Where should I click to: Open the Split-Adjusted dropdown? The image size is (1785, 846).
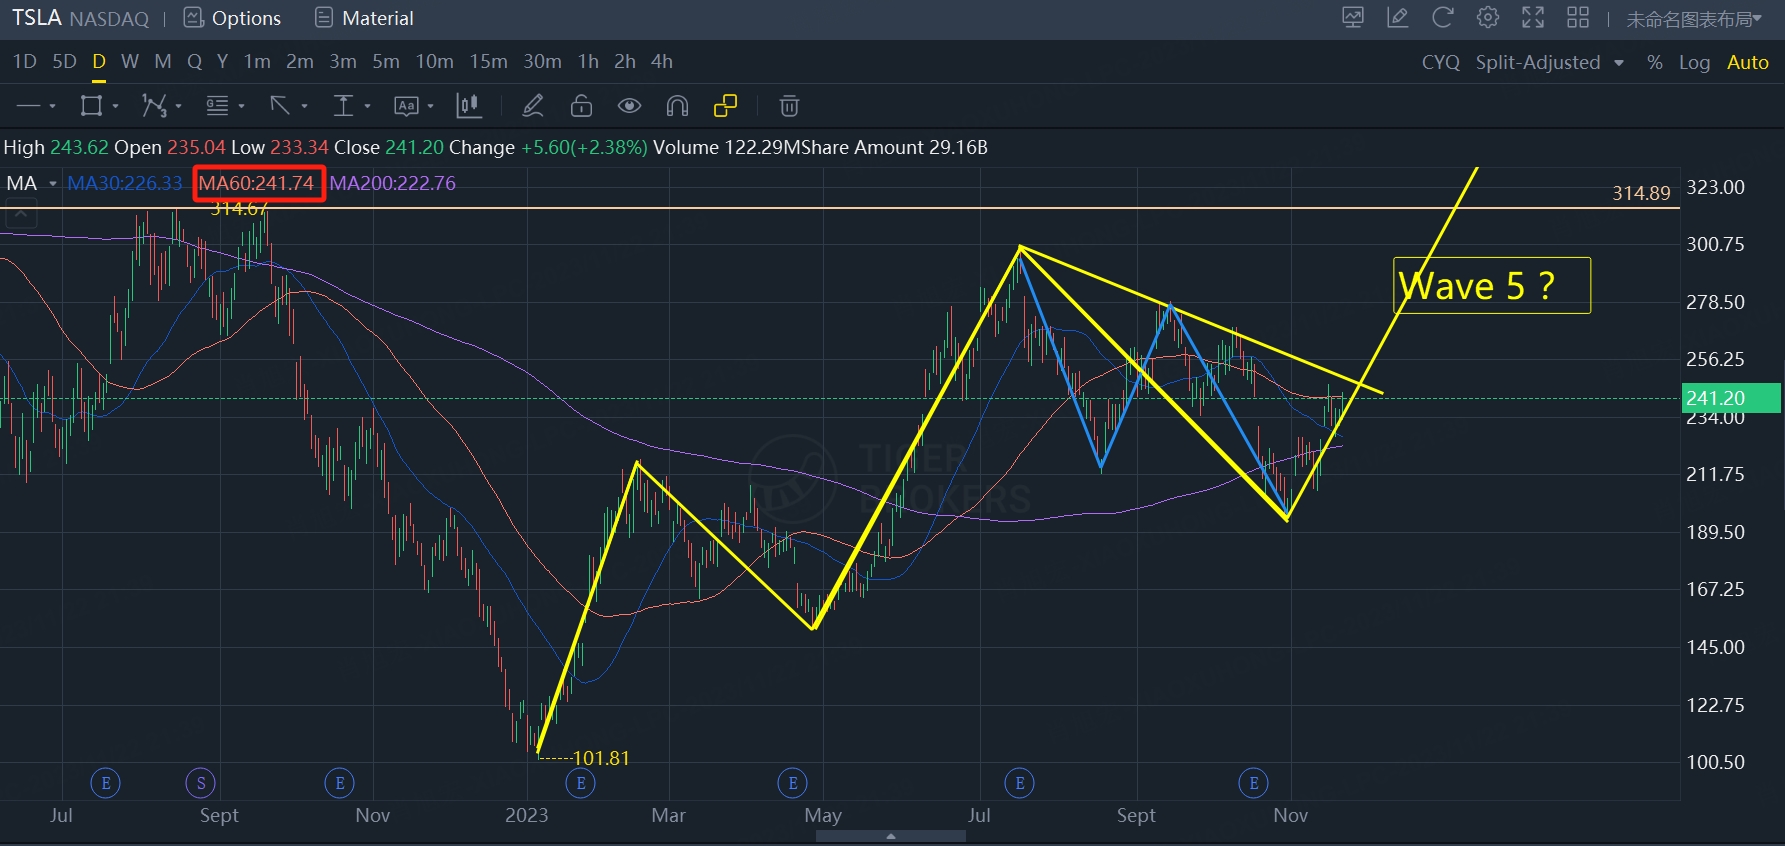[1549, 62]
